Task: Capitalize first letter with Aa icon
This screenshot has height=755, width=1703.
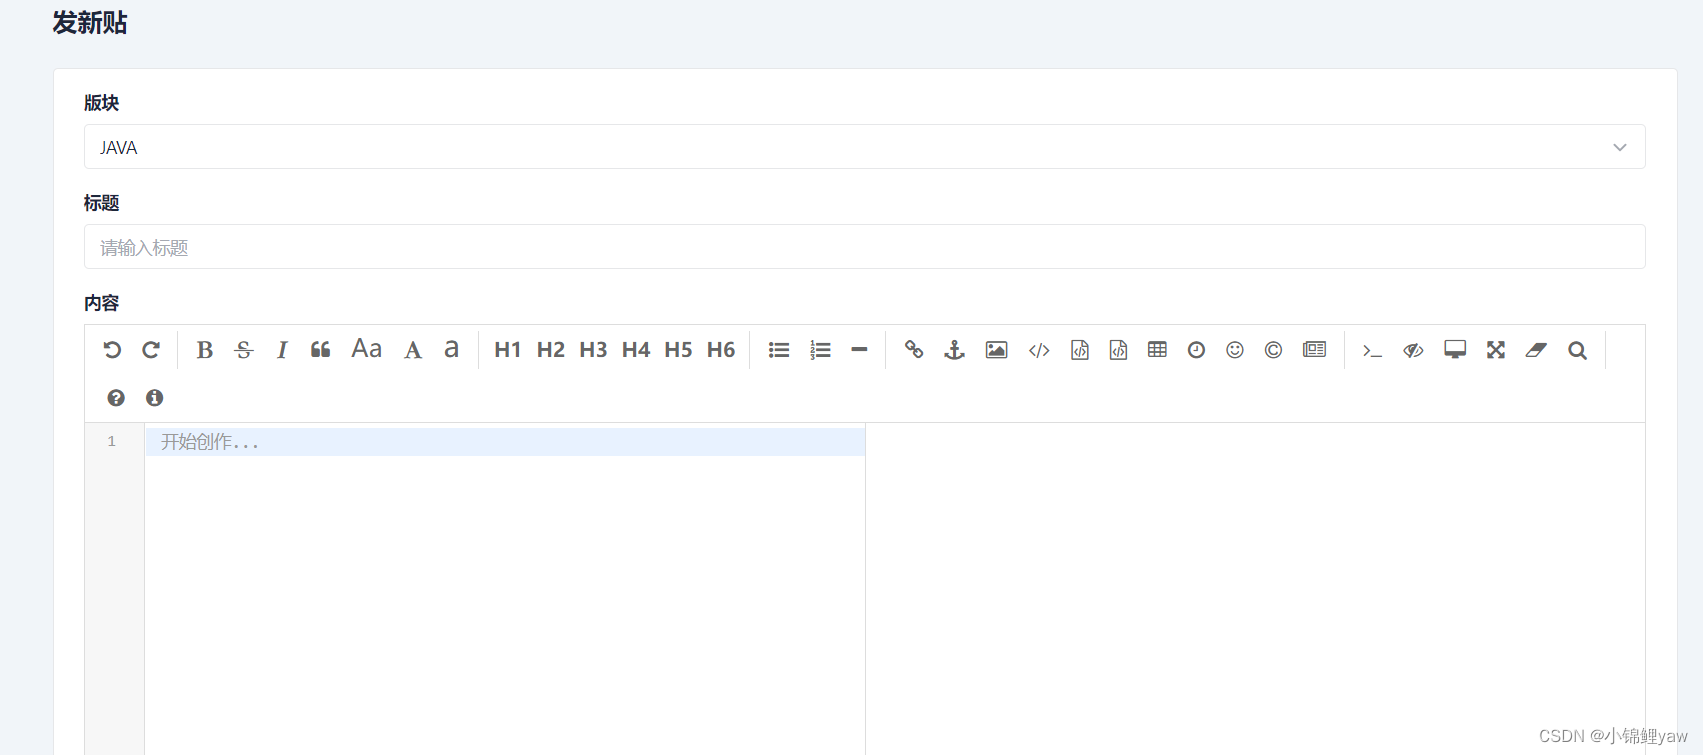Action: coord(367,349)
